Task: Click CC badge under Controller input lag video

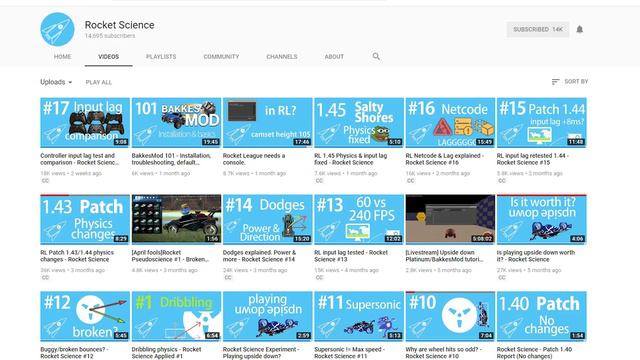Action: (45, 181)
